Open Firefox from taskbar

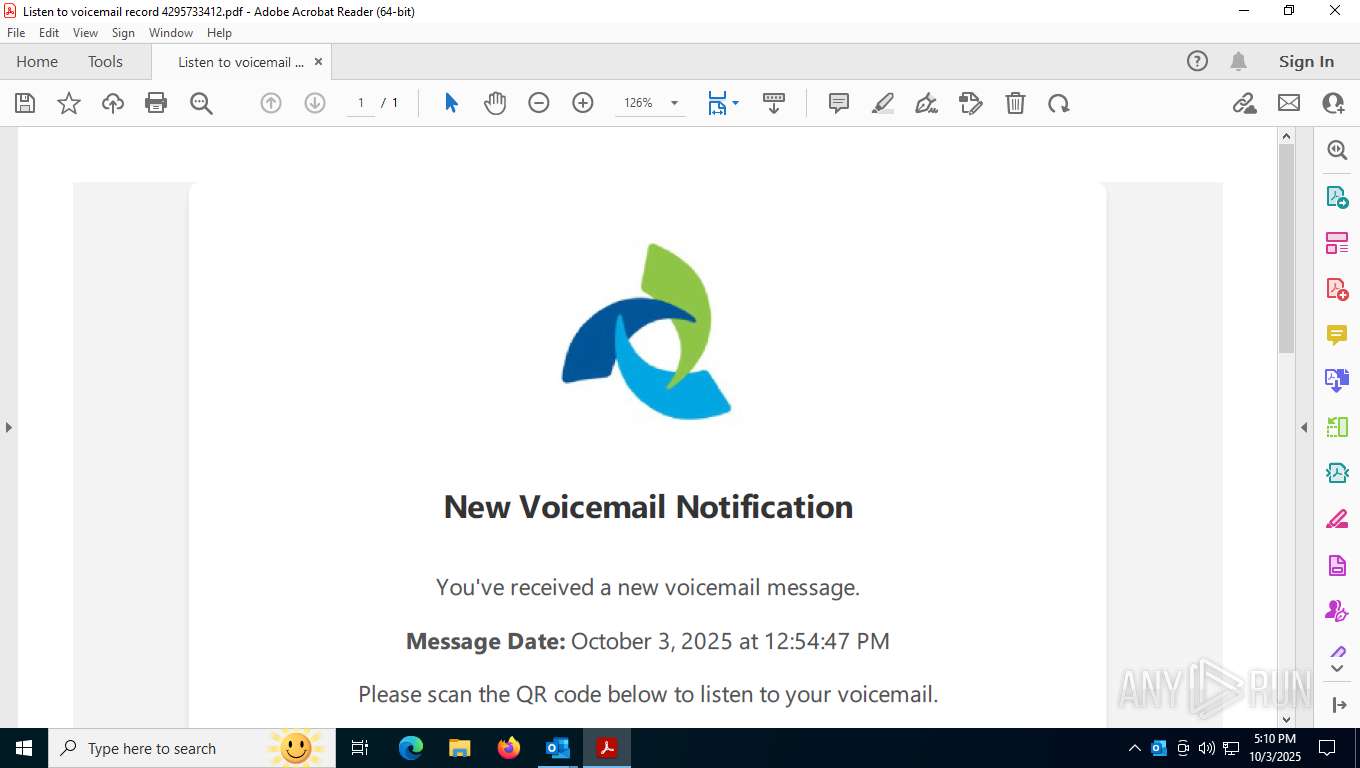tap(509, 748)
